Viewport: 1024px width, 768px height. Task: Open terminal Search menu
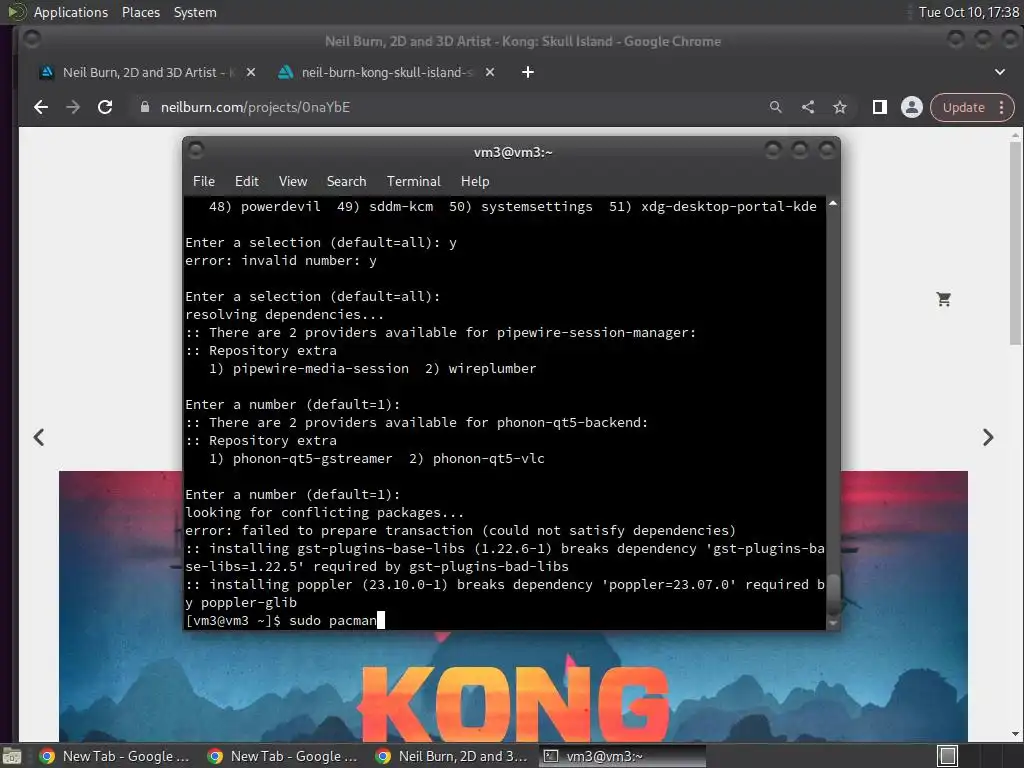pos(346,182)
